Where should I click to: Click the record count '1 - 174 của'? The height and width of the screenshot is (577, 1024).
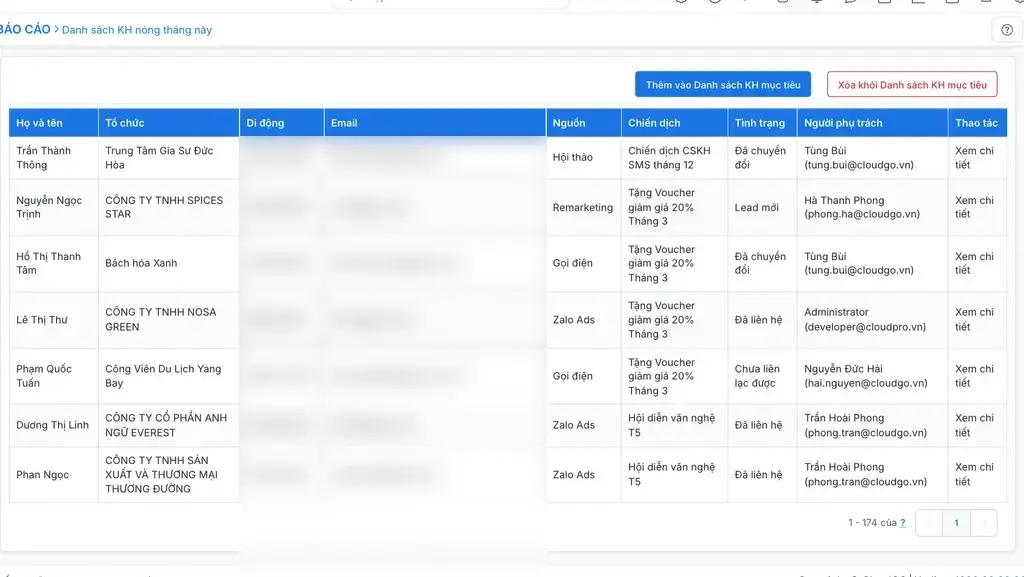(x=872, y=523)
